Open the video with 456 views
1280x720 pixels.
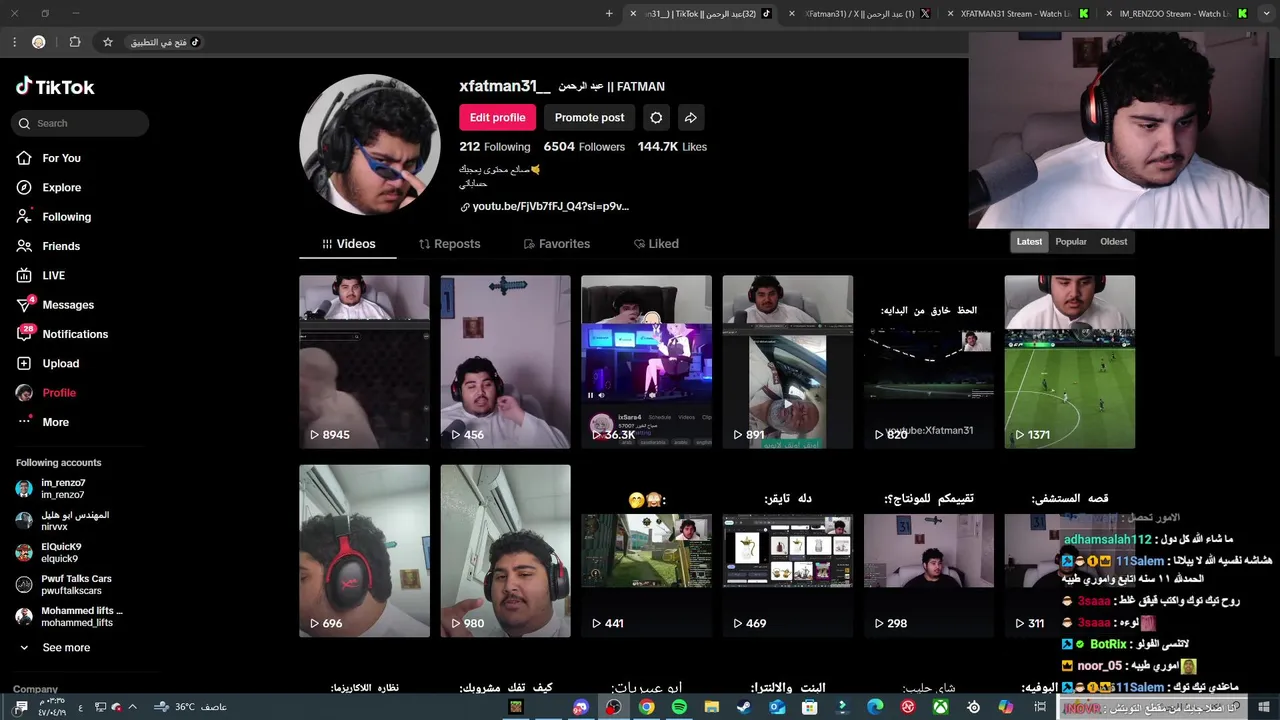point(505,362)
